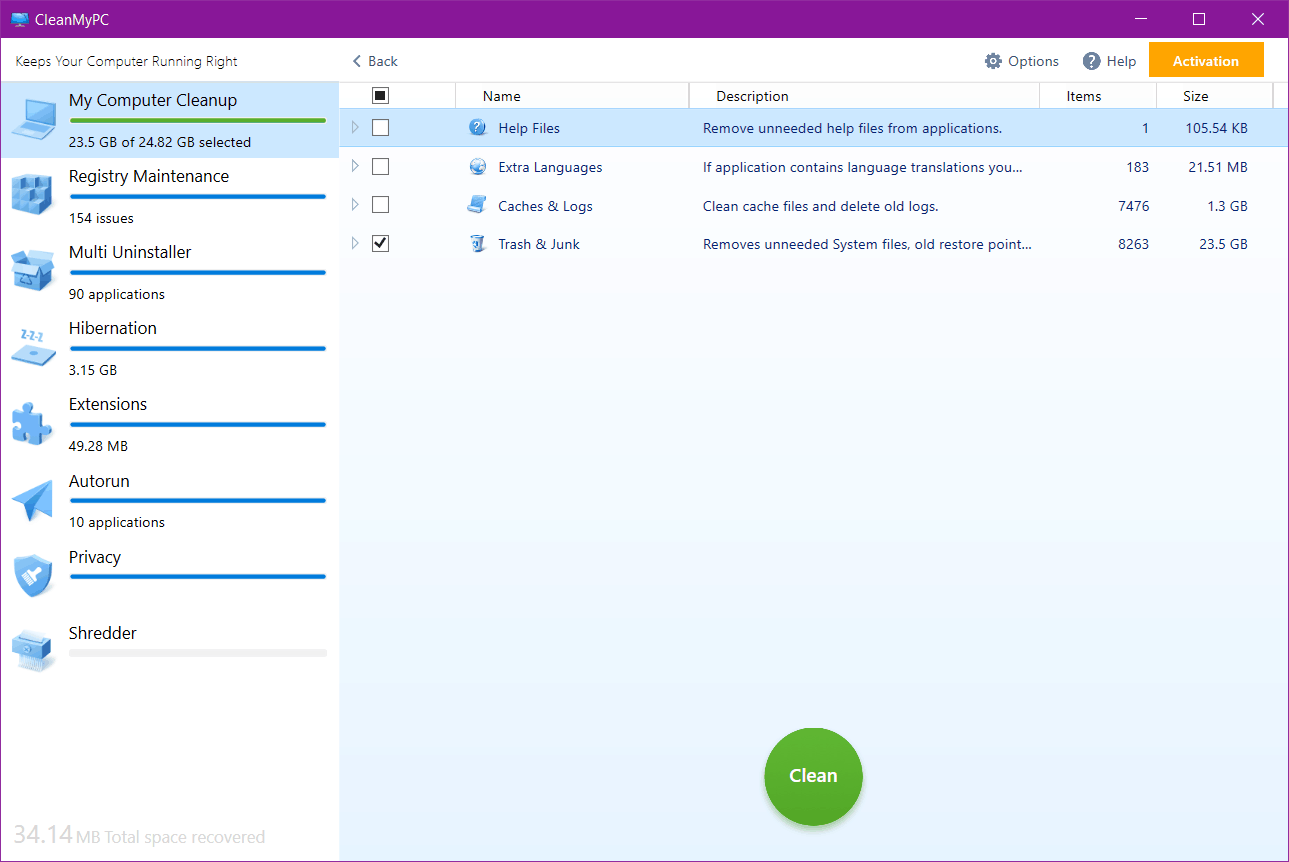Click the Registry Maintenance progress bar
This screenshot has height=862, width=1289.
[x=198, y=196]
